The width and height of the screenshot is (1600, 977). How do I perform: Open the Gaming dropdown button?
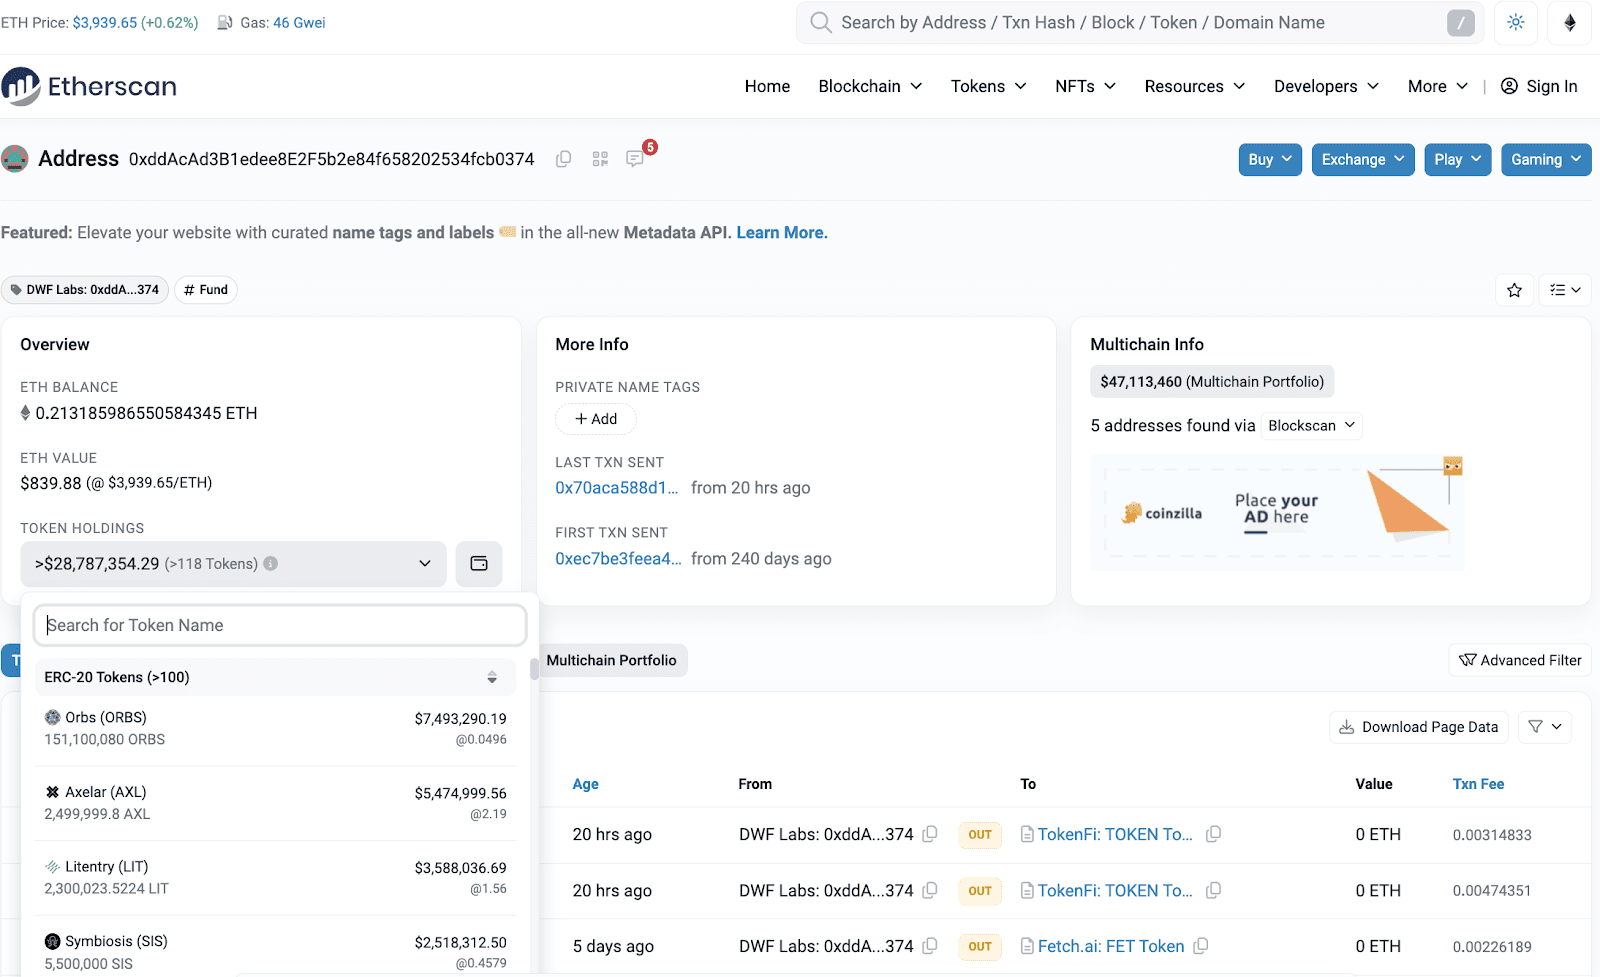click(1546, 160)
